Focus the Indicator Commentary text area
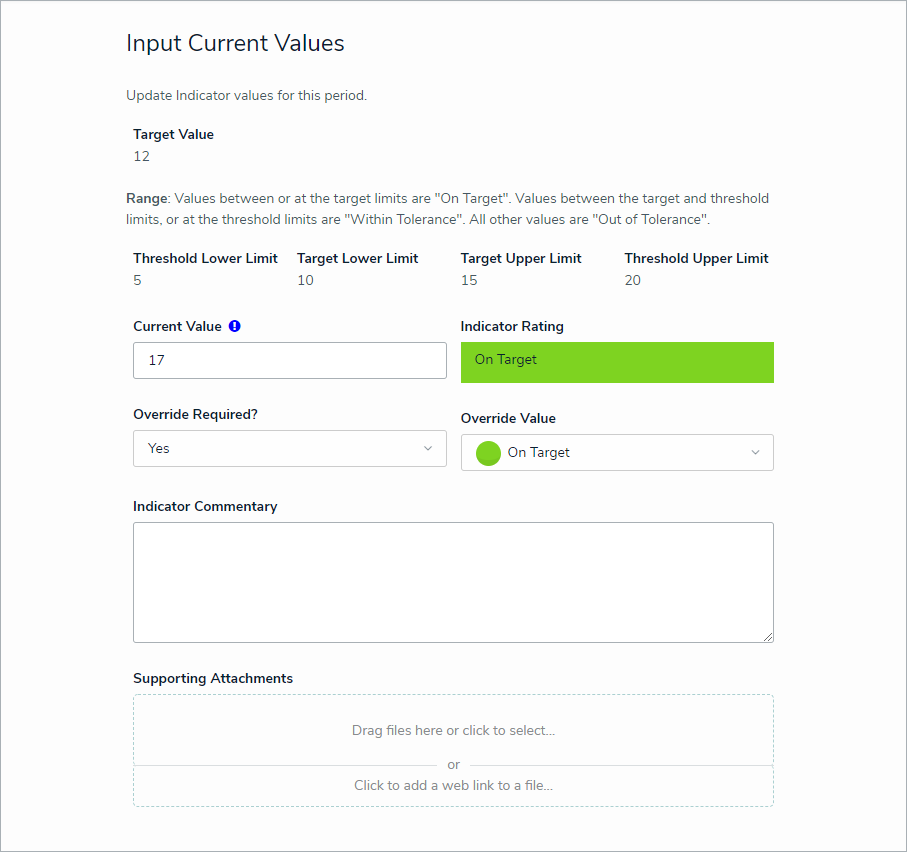This screenshot has width=907, height=852. pyautogui.click(x=452, y=581)
